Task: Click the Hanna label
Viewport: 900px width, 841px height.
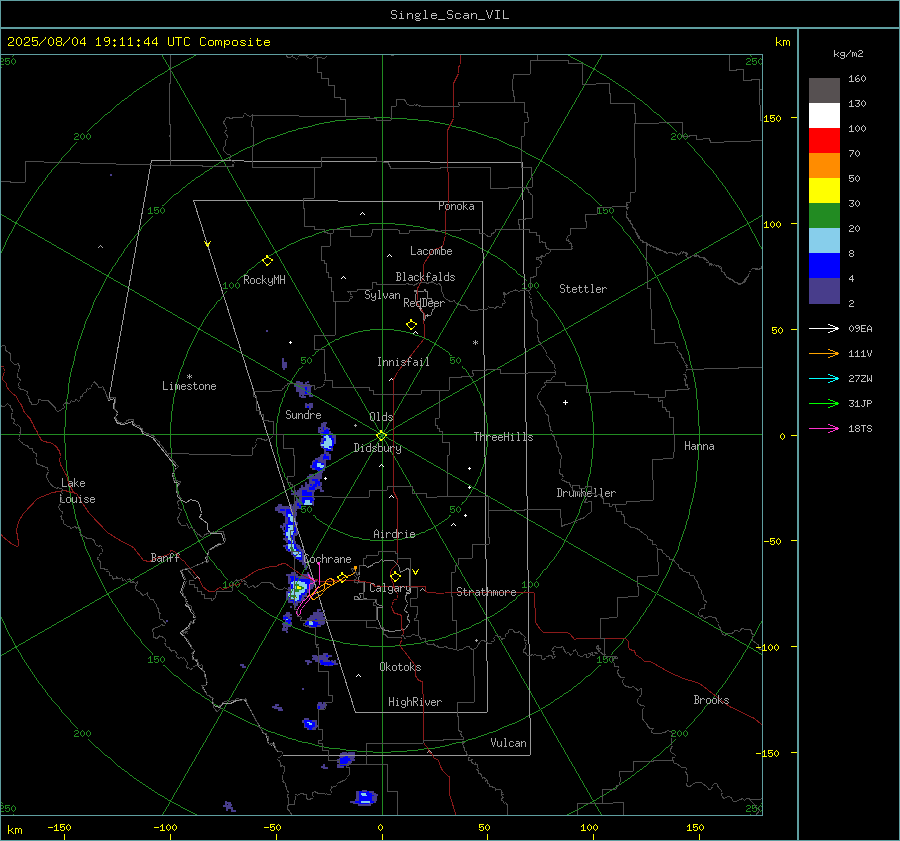Action: pos(699,446)
